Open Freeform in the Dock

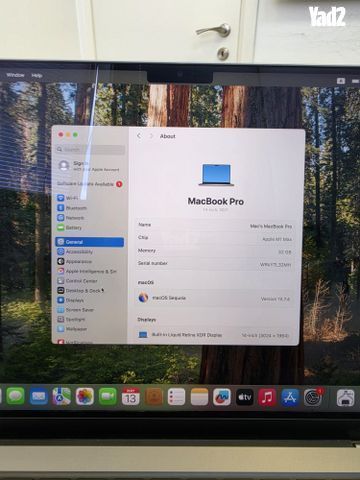coord(222,397)
